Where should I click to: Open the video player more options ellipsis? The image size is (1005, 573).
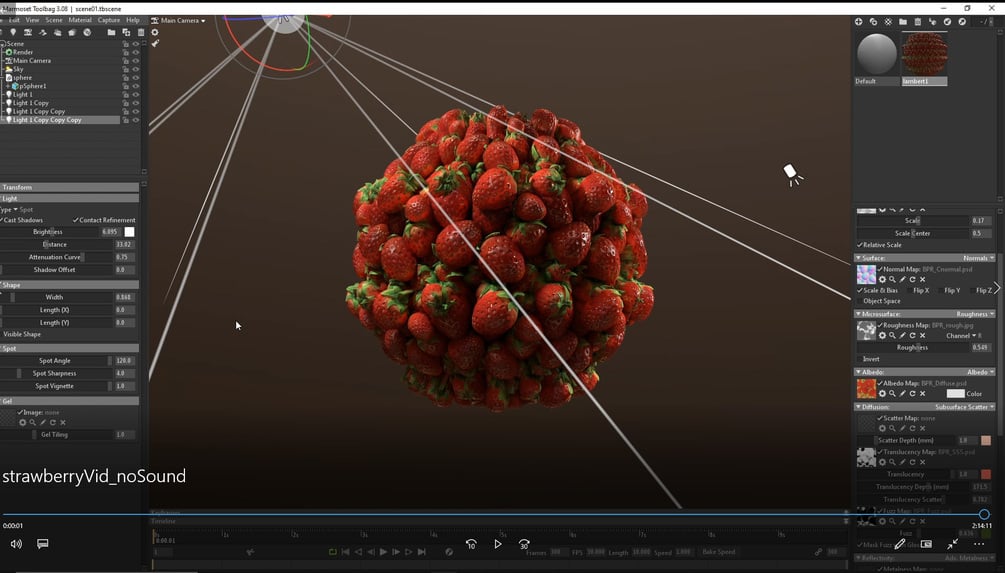(979, 544)
